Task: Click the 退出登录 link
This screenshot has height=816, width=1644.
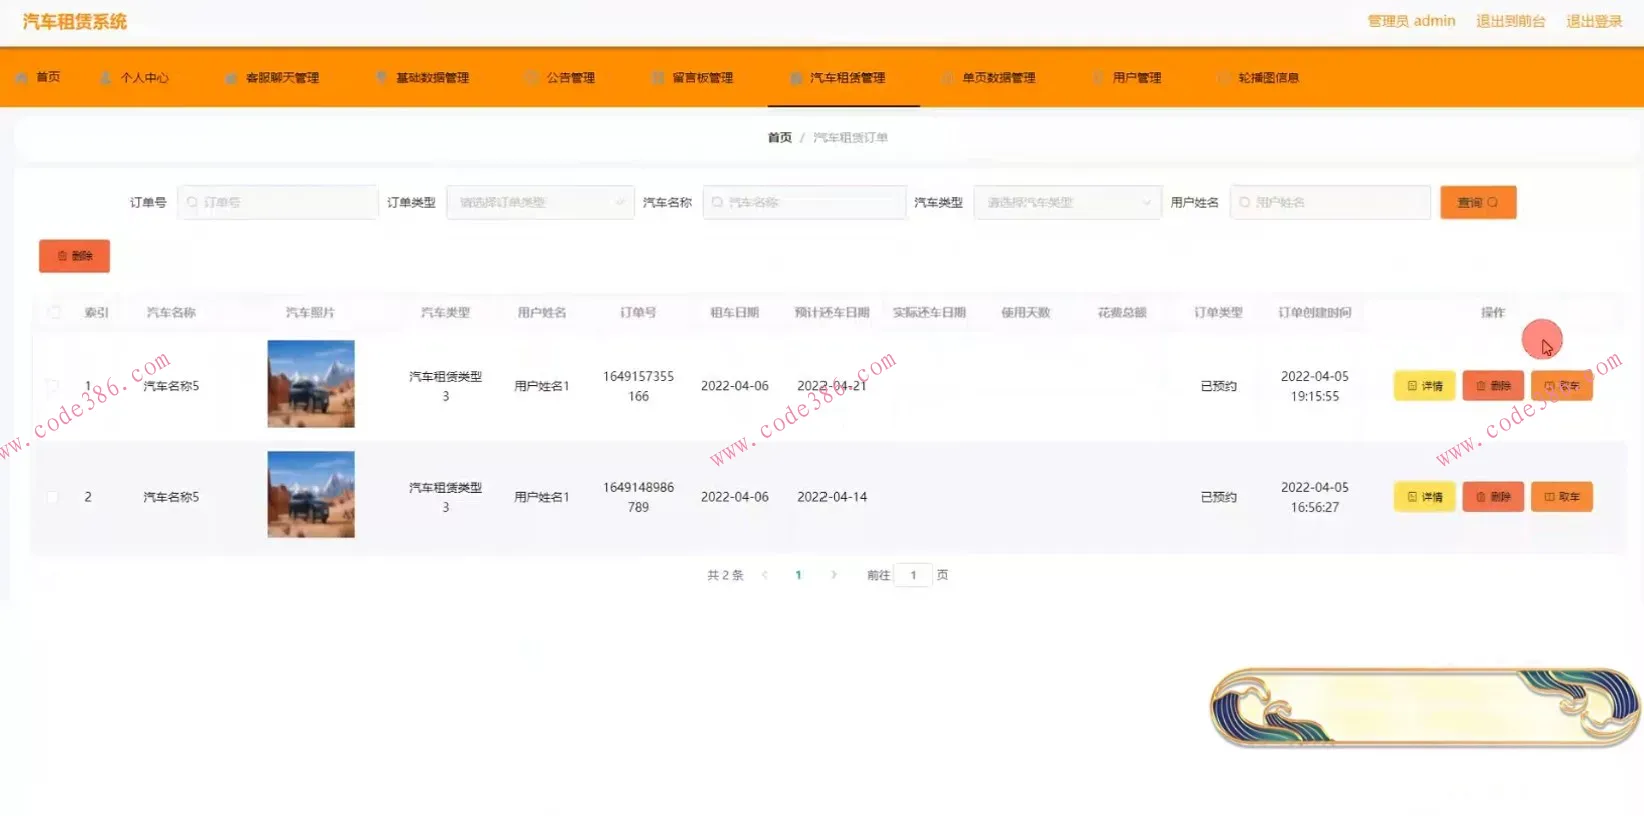Action: coord(1593,21)
